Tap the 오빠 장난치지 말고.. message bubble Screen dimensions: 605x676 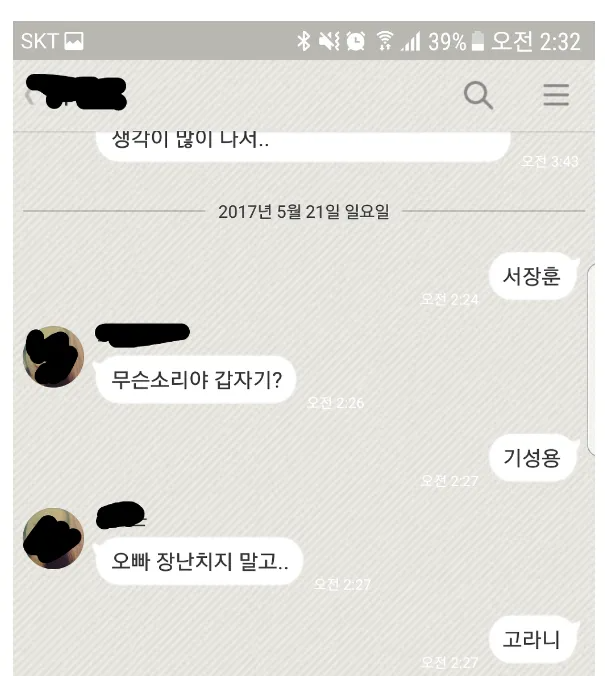coord(199,561)
